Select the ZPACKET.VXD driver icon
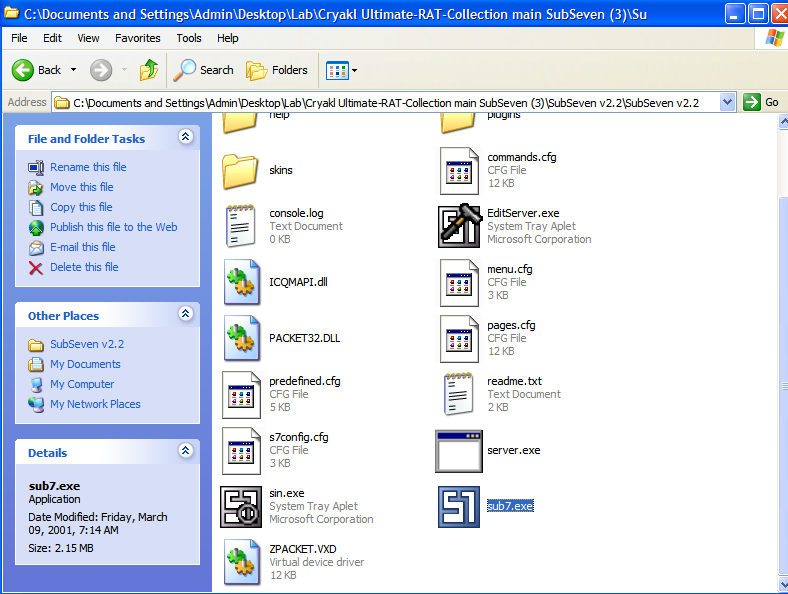The width and height of the screenshot is (788, 594). pyautogui.click(x=242, y=562)
